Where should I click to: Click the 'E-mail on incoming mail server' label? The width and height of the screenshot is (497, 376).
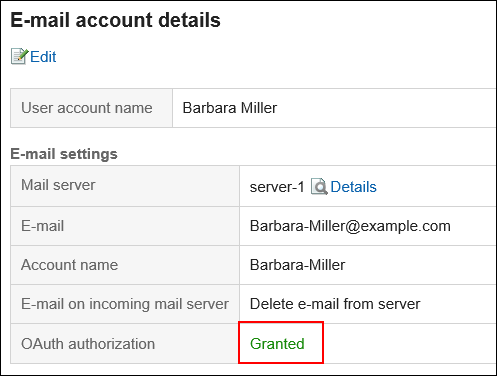click(125, 304)
